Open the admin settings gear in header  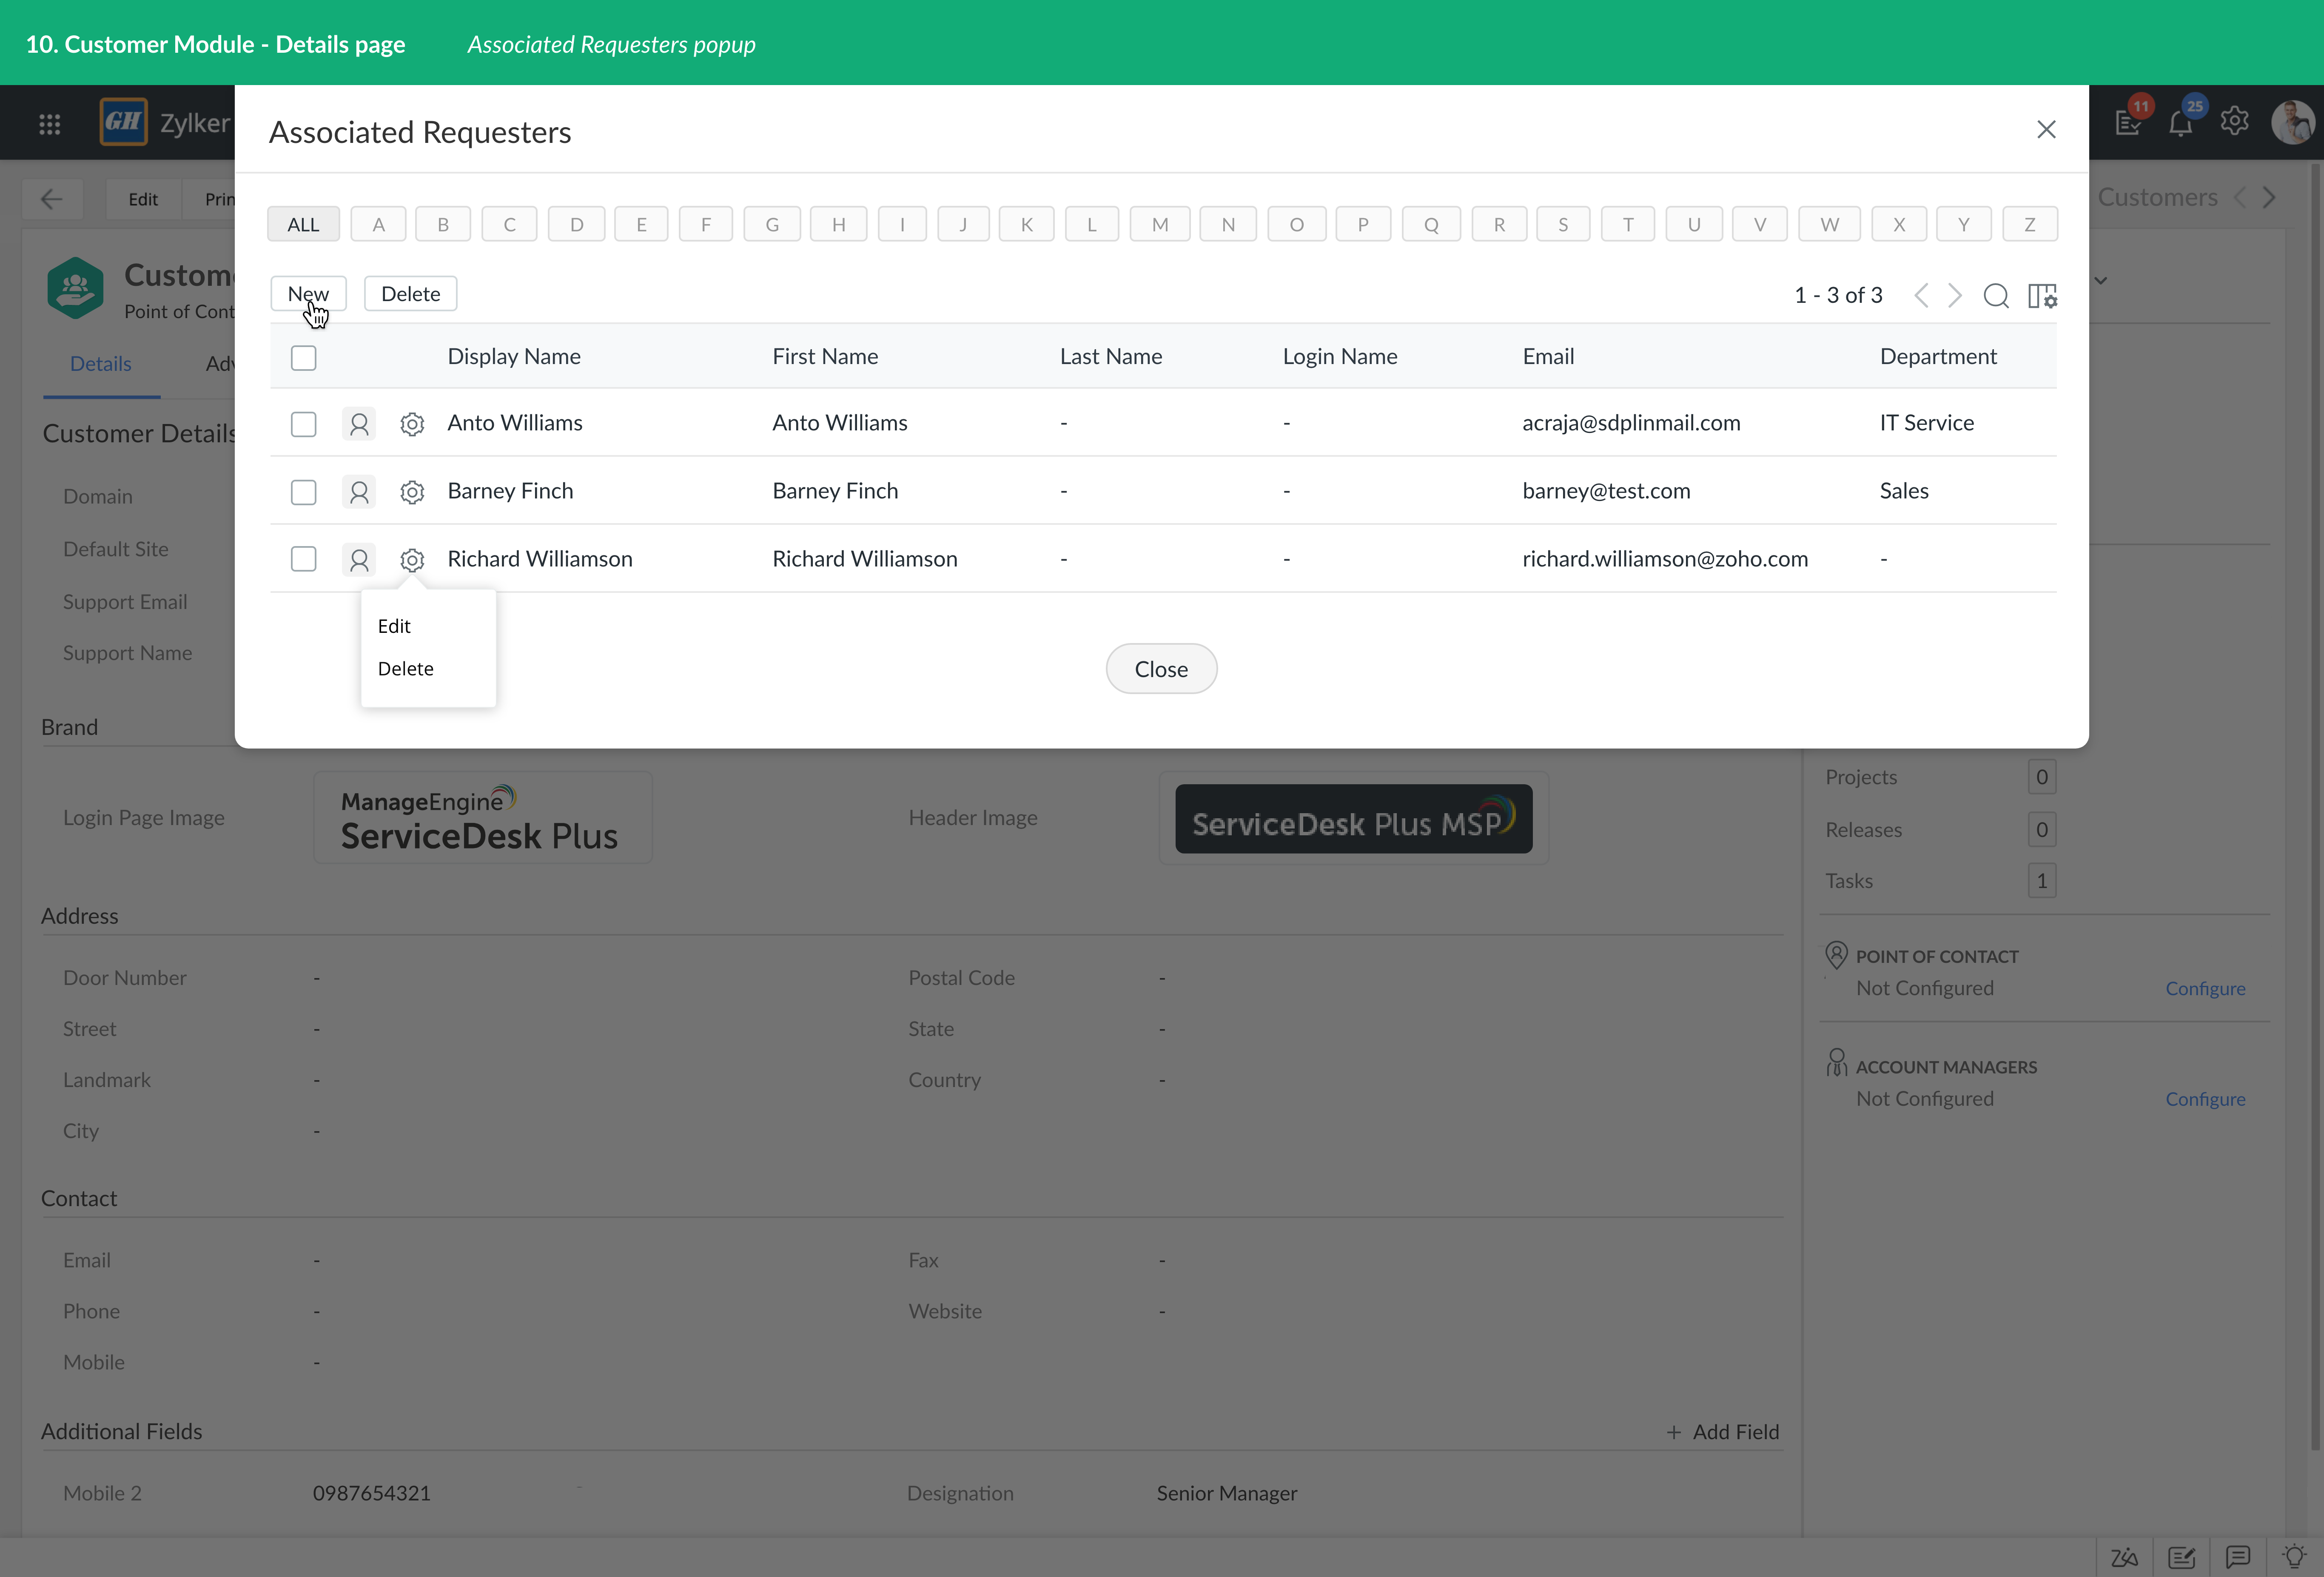coord(2235,121)
